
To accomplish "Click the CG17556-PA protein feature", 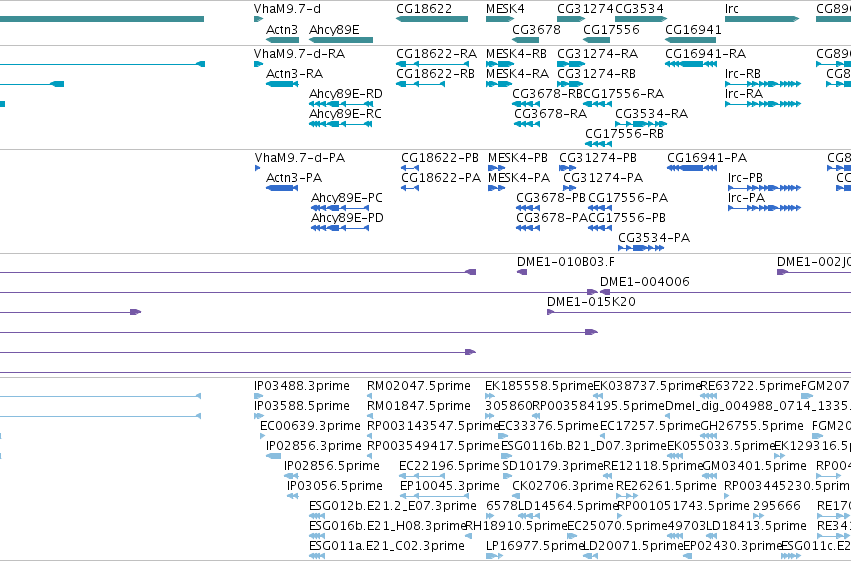I will pyautogui.click(x=600, y=208).
